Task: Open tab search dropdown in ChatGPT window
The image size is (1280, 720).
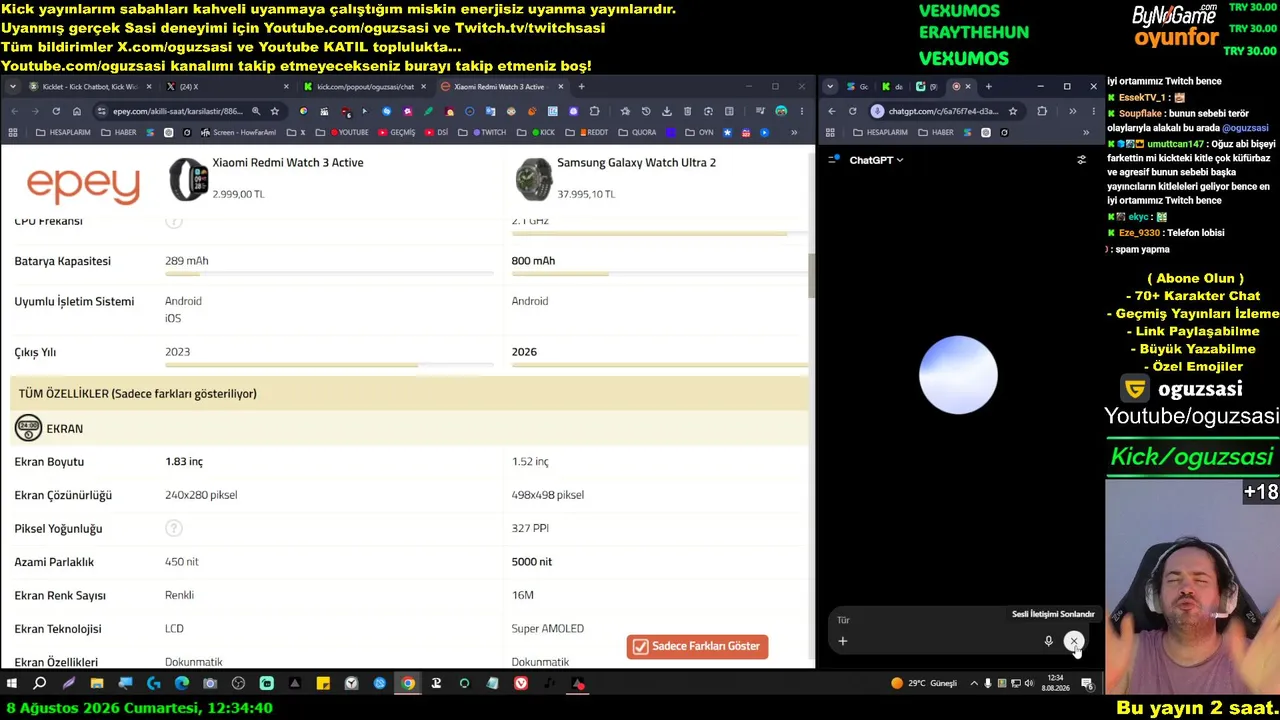Action: pyautogui.click(x=830, y=87)
